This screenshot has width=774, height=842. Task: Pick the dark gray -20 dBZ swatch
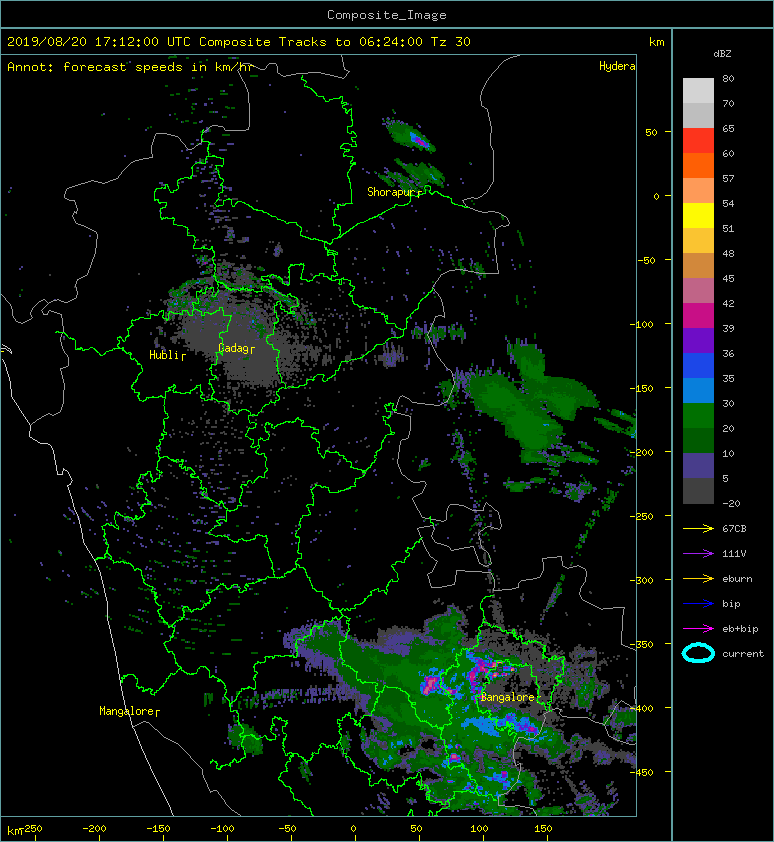tap(698, 491)
